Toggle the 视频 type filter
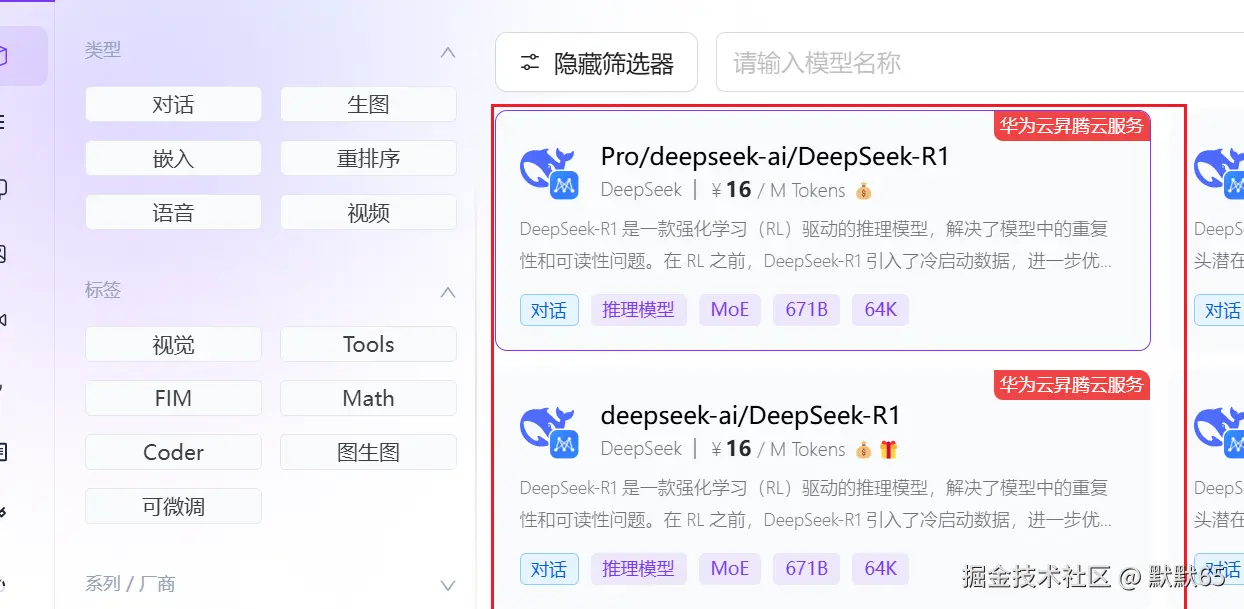1244x609 pixels. [368, 212]
